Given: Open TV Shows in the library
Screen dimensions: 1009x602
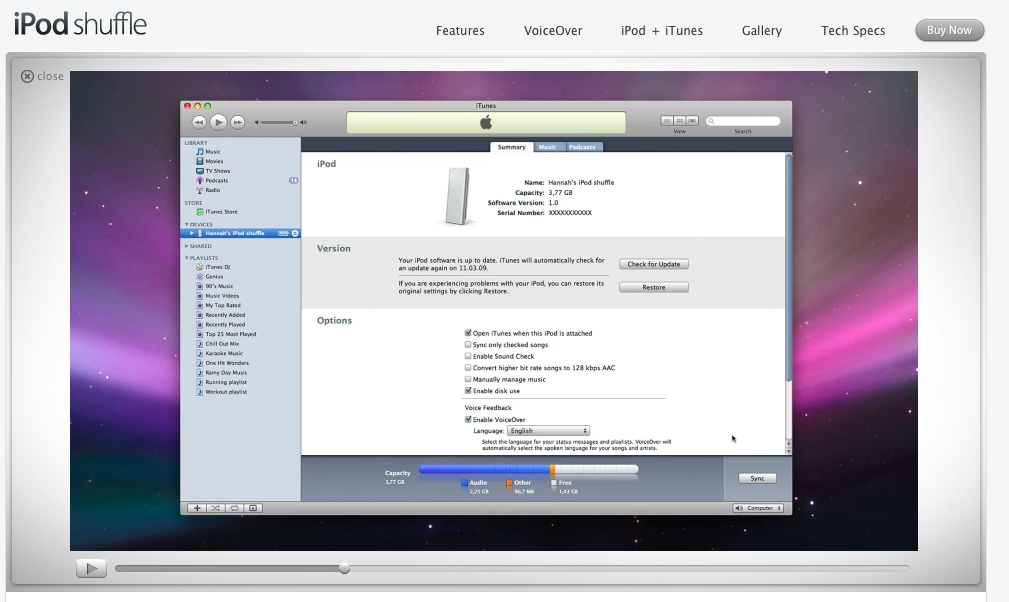Looking at the screenshot, I should click(x=217, y=171).
